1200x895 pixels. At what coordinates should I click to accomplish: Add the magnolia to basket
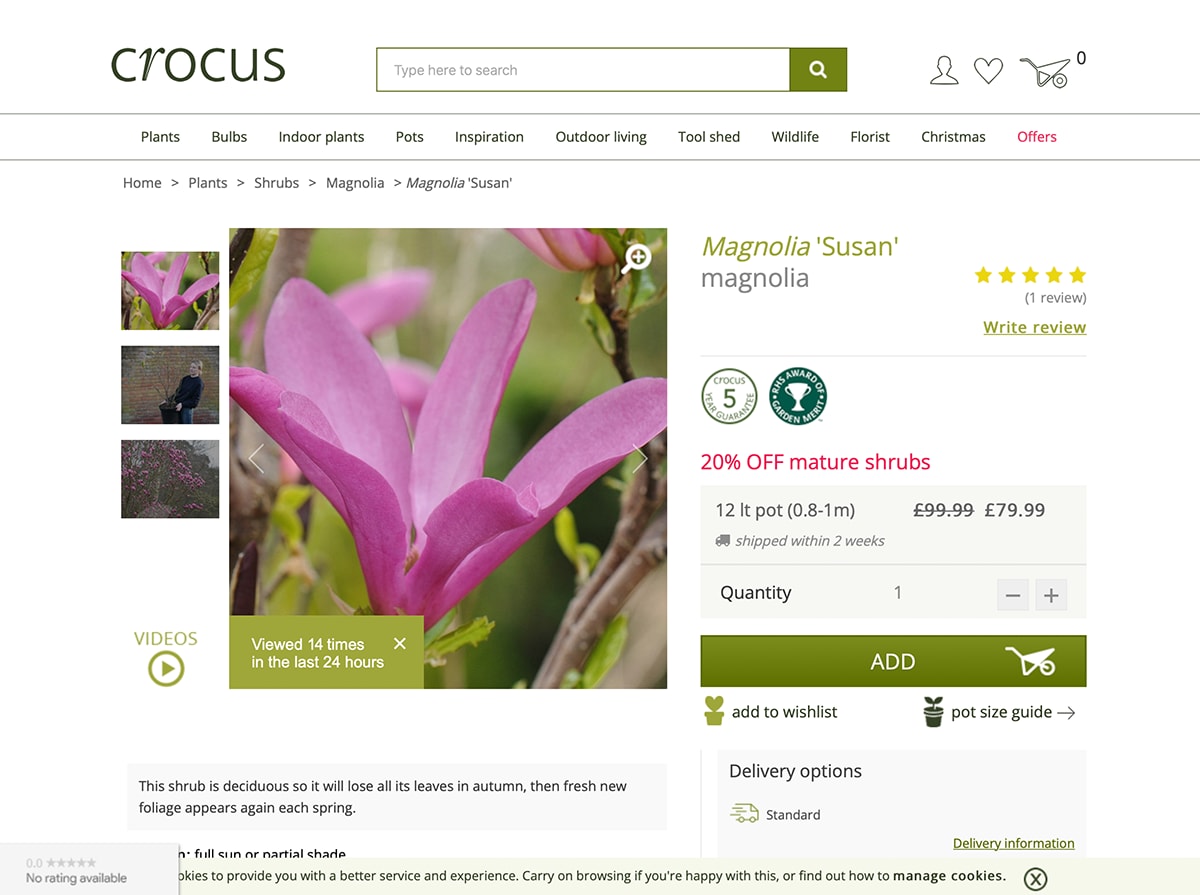[893, 661]
